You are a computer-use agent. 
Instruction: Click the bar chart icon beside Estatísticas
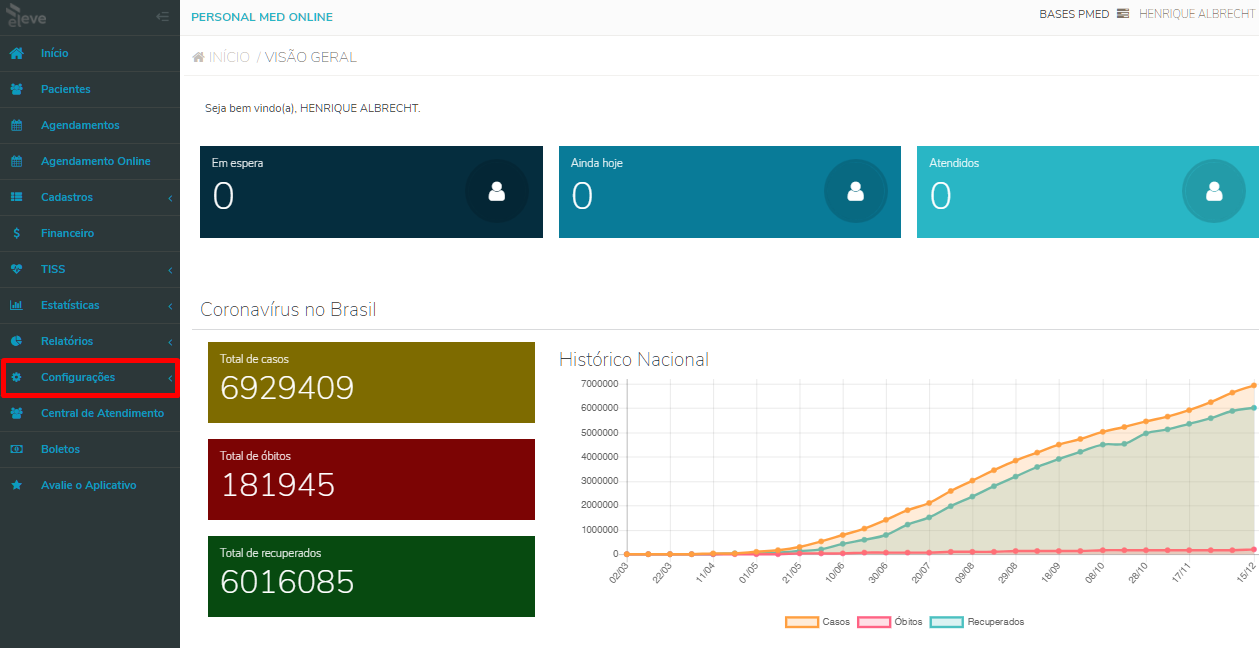click(x=16, y=305)
